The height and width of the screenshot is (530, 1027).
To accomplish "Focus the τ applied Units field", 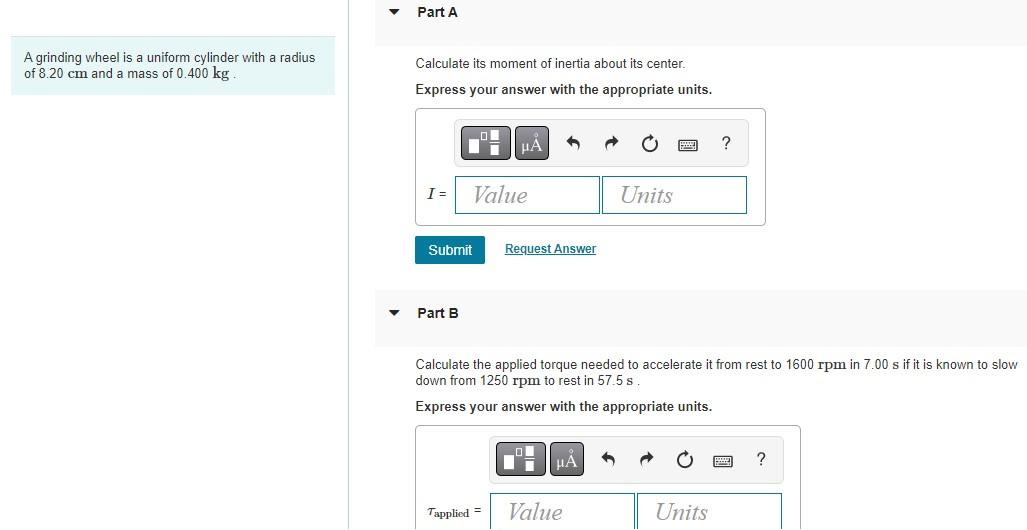I will click(x=709, y=511).
